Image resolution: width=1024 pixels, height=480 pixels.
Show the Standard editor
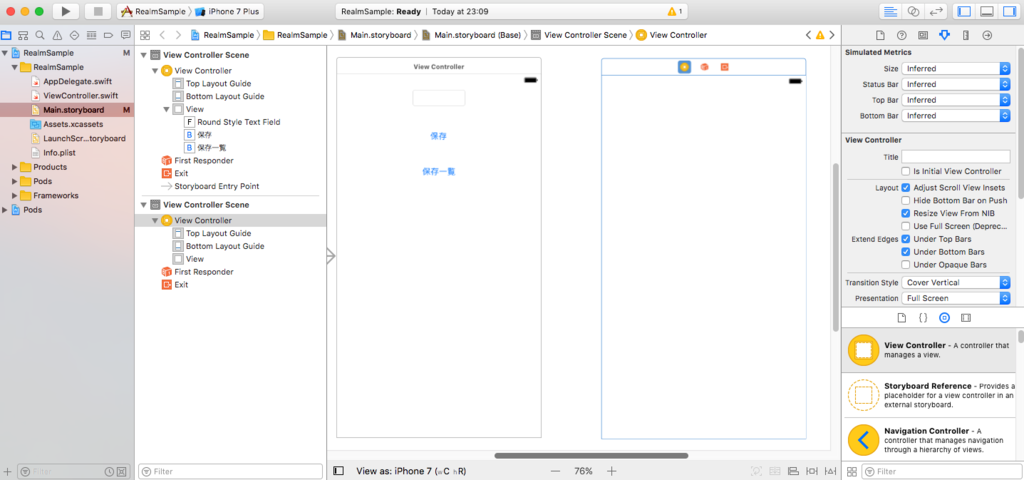click(890, 12)
